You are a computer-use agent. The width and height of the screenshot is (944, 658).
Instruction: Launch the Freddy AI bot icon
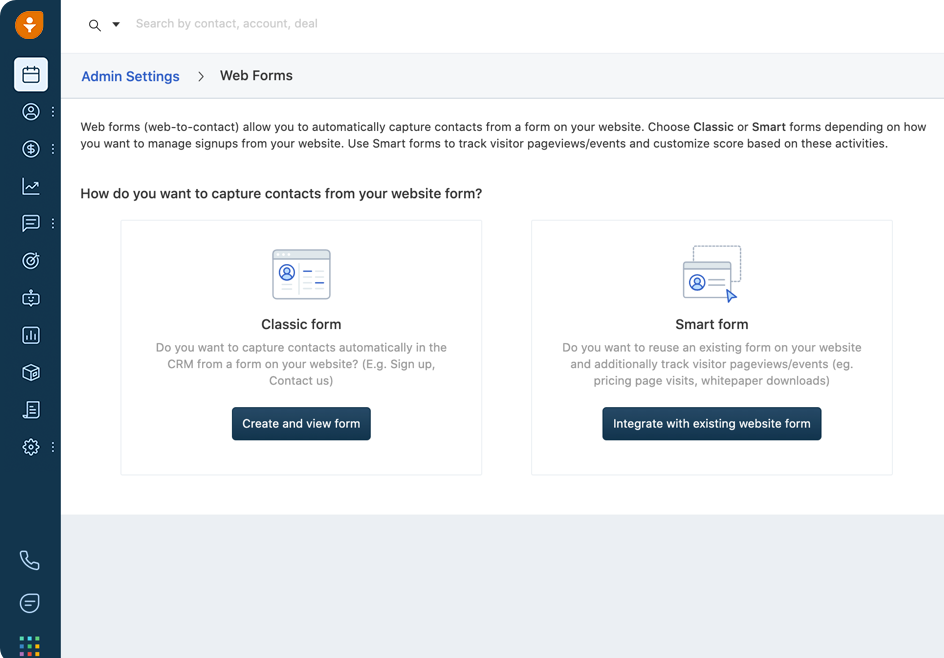(30, 298)
